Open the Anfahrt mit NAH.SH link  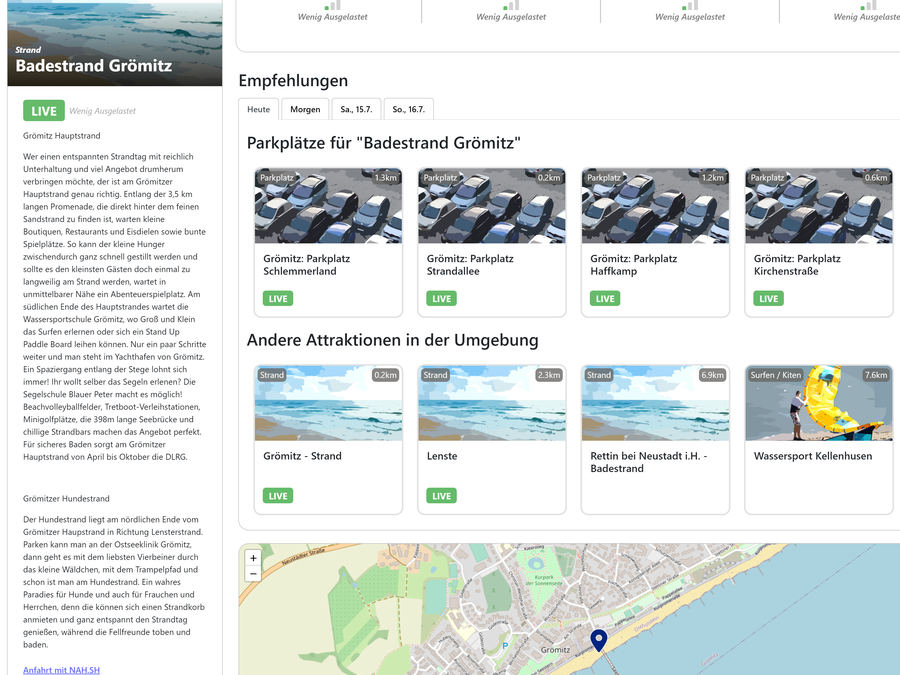pos(61,670)
